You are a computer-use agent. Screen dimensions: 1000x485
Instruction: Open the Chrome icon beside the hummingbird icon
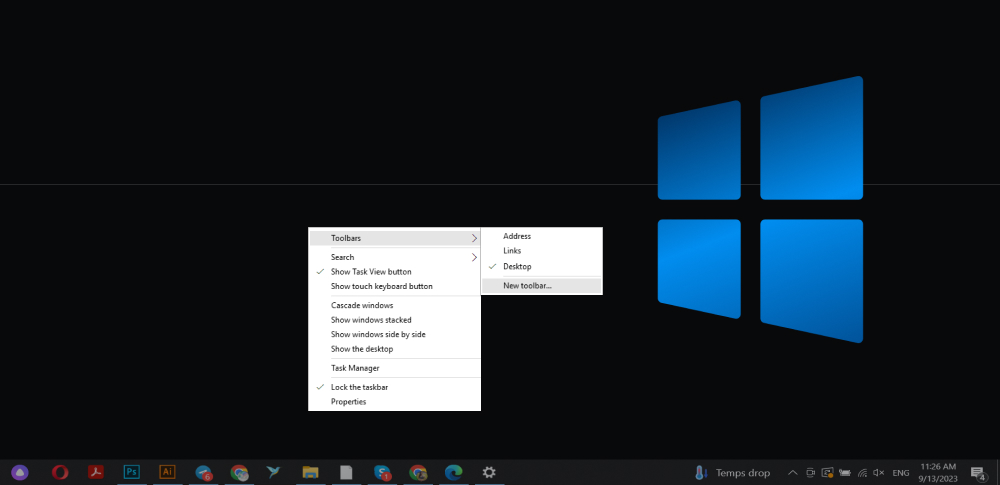tap(239, 472)
